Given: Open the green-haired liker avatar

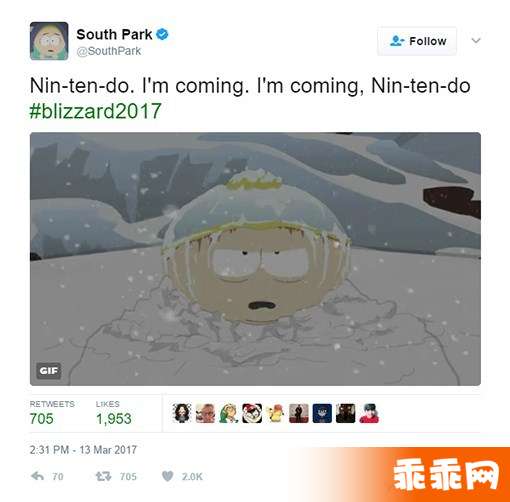Looking at the screenshot, I should (229, 413).
